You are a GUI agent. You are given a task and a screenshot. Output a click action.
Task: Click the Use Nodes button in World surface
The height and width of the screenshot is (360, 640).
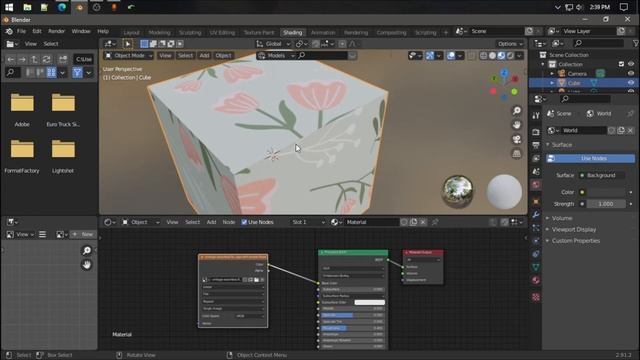(590, 158)
